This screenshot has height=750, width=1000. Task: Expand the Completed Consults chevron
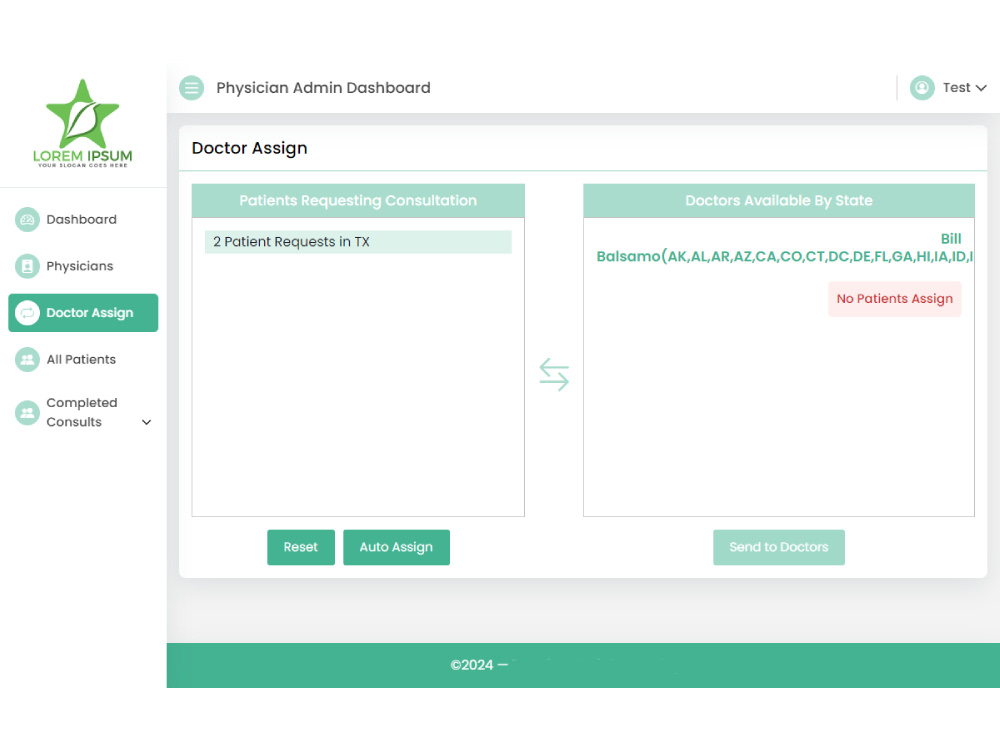(146, 422)
